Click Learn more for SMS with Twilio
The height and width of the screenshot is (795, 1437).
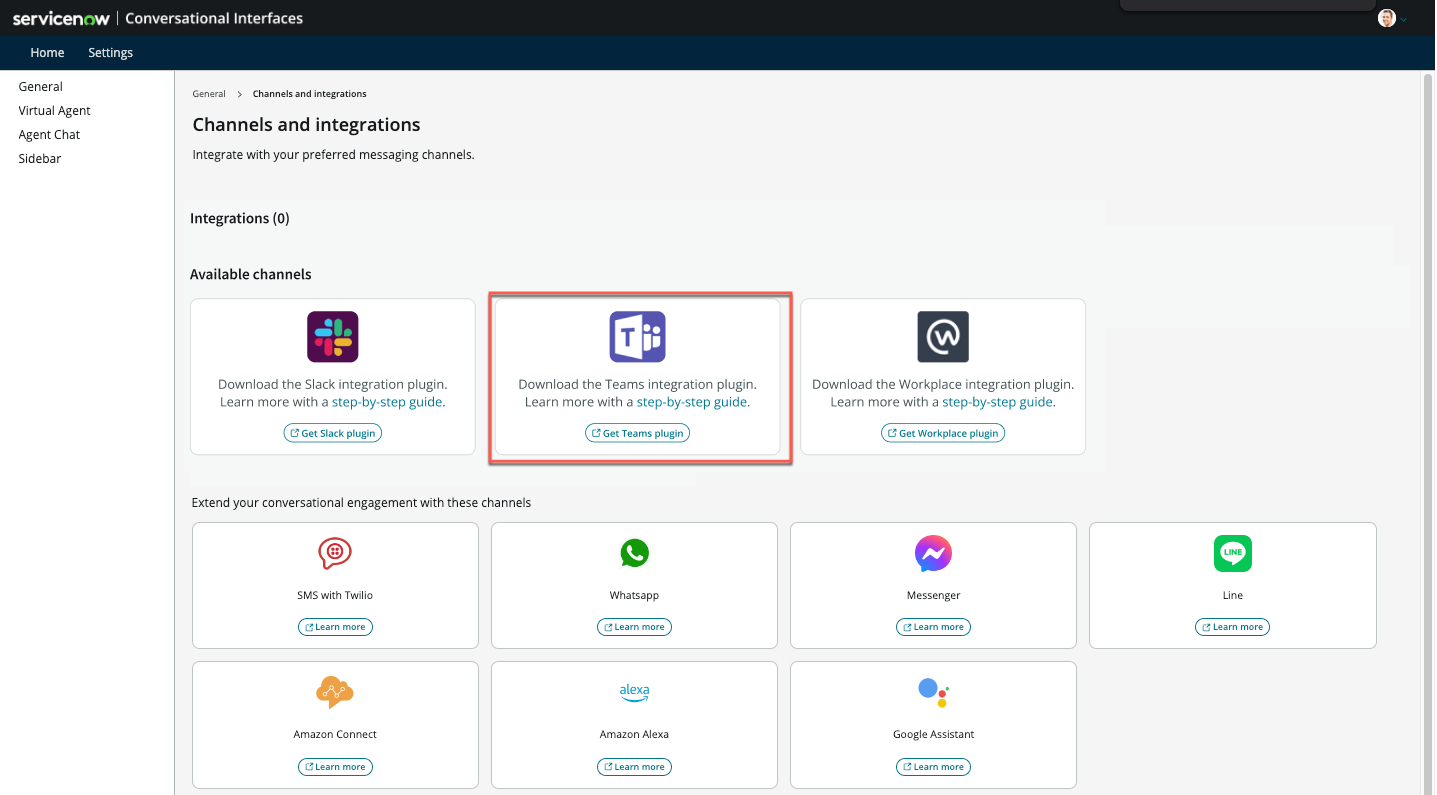pyautogui.click(x=335, y=627)
